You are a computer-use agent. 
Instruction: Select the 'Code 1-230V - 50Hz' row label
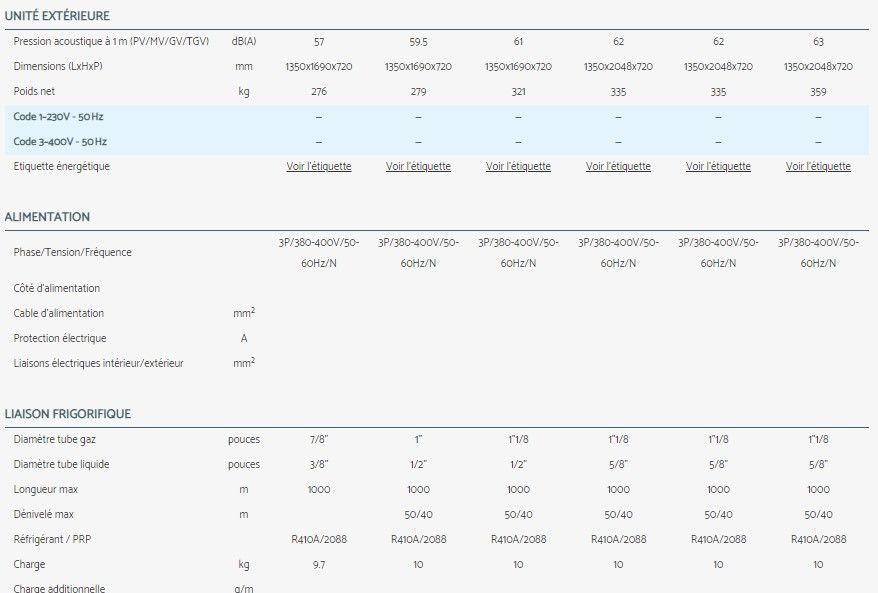[x=59, y=117]
